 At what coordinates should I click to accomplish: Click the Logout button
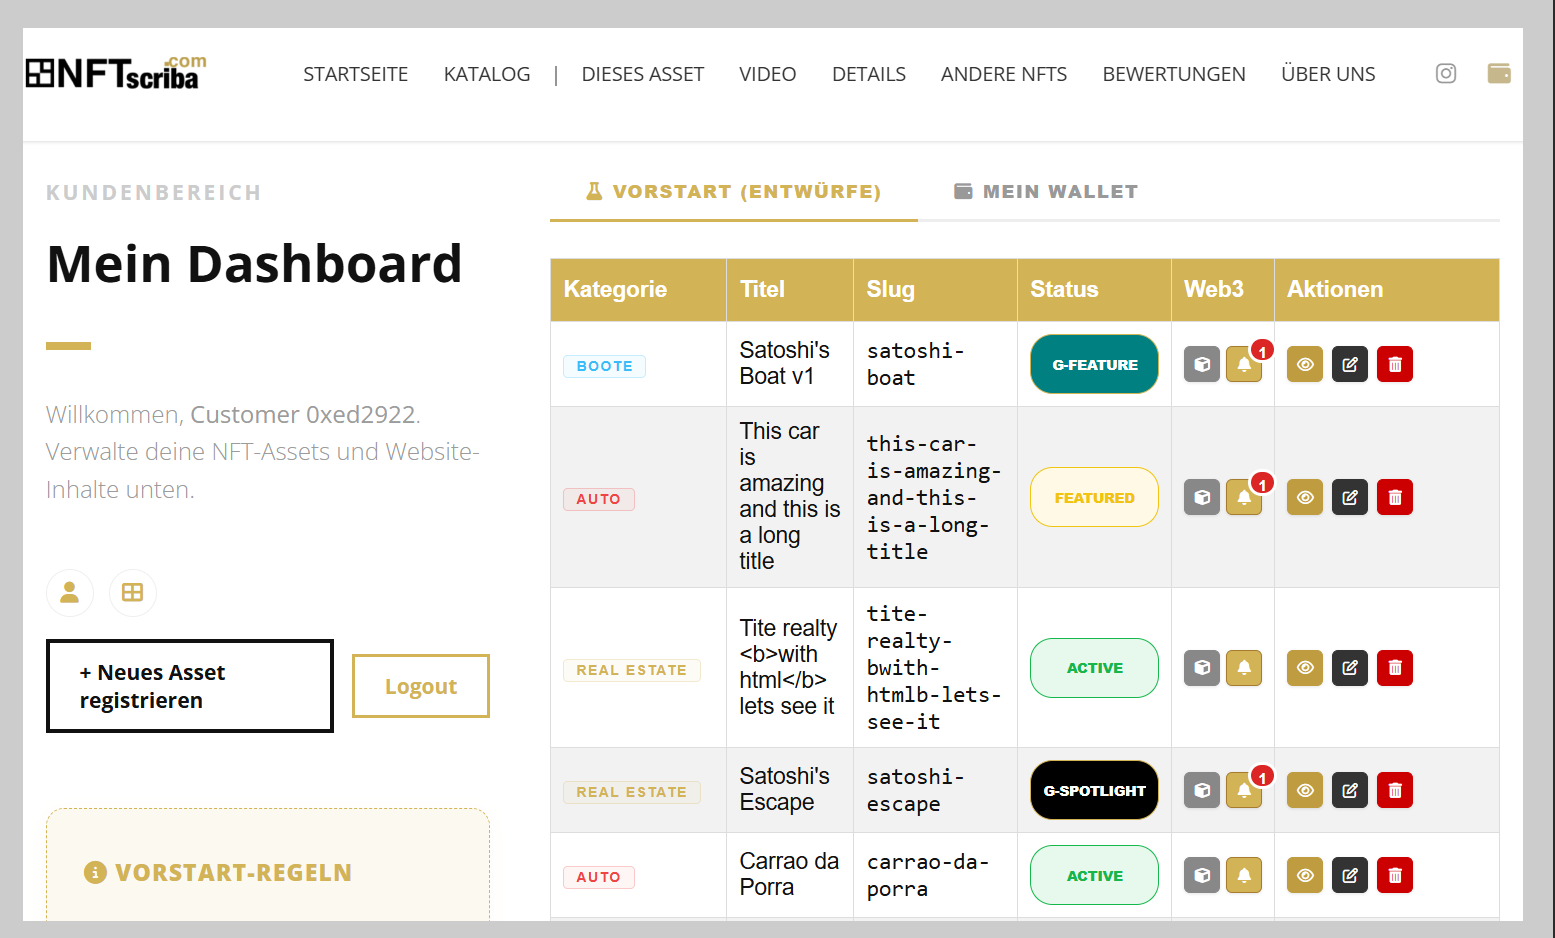point(421,686)
